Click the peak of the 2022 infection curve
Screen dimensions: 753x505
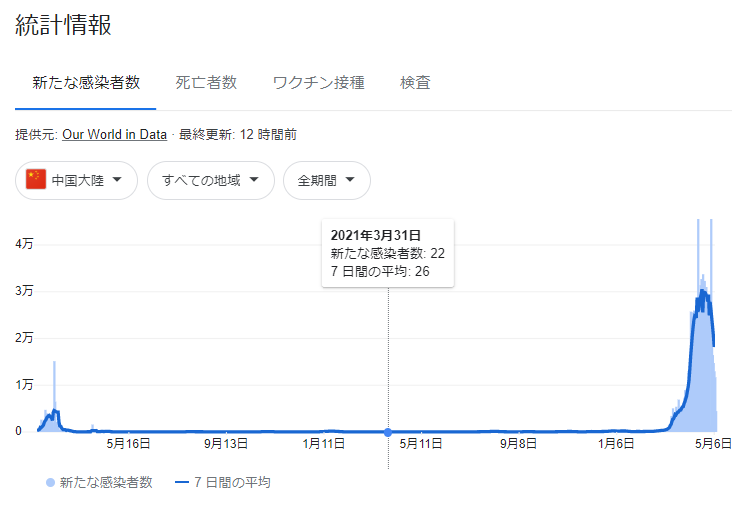pyautogui.click(x=703, y=291)
